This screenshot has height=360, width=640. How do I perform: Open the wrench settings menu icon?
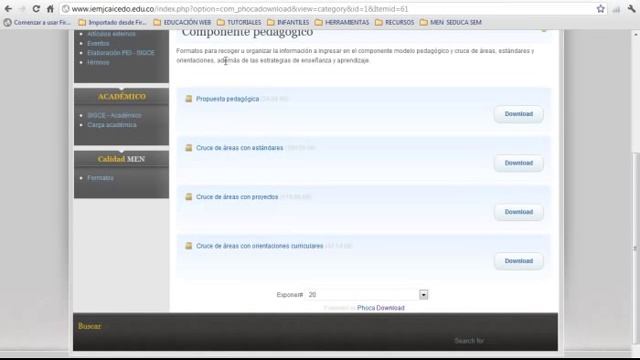631,9
